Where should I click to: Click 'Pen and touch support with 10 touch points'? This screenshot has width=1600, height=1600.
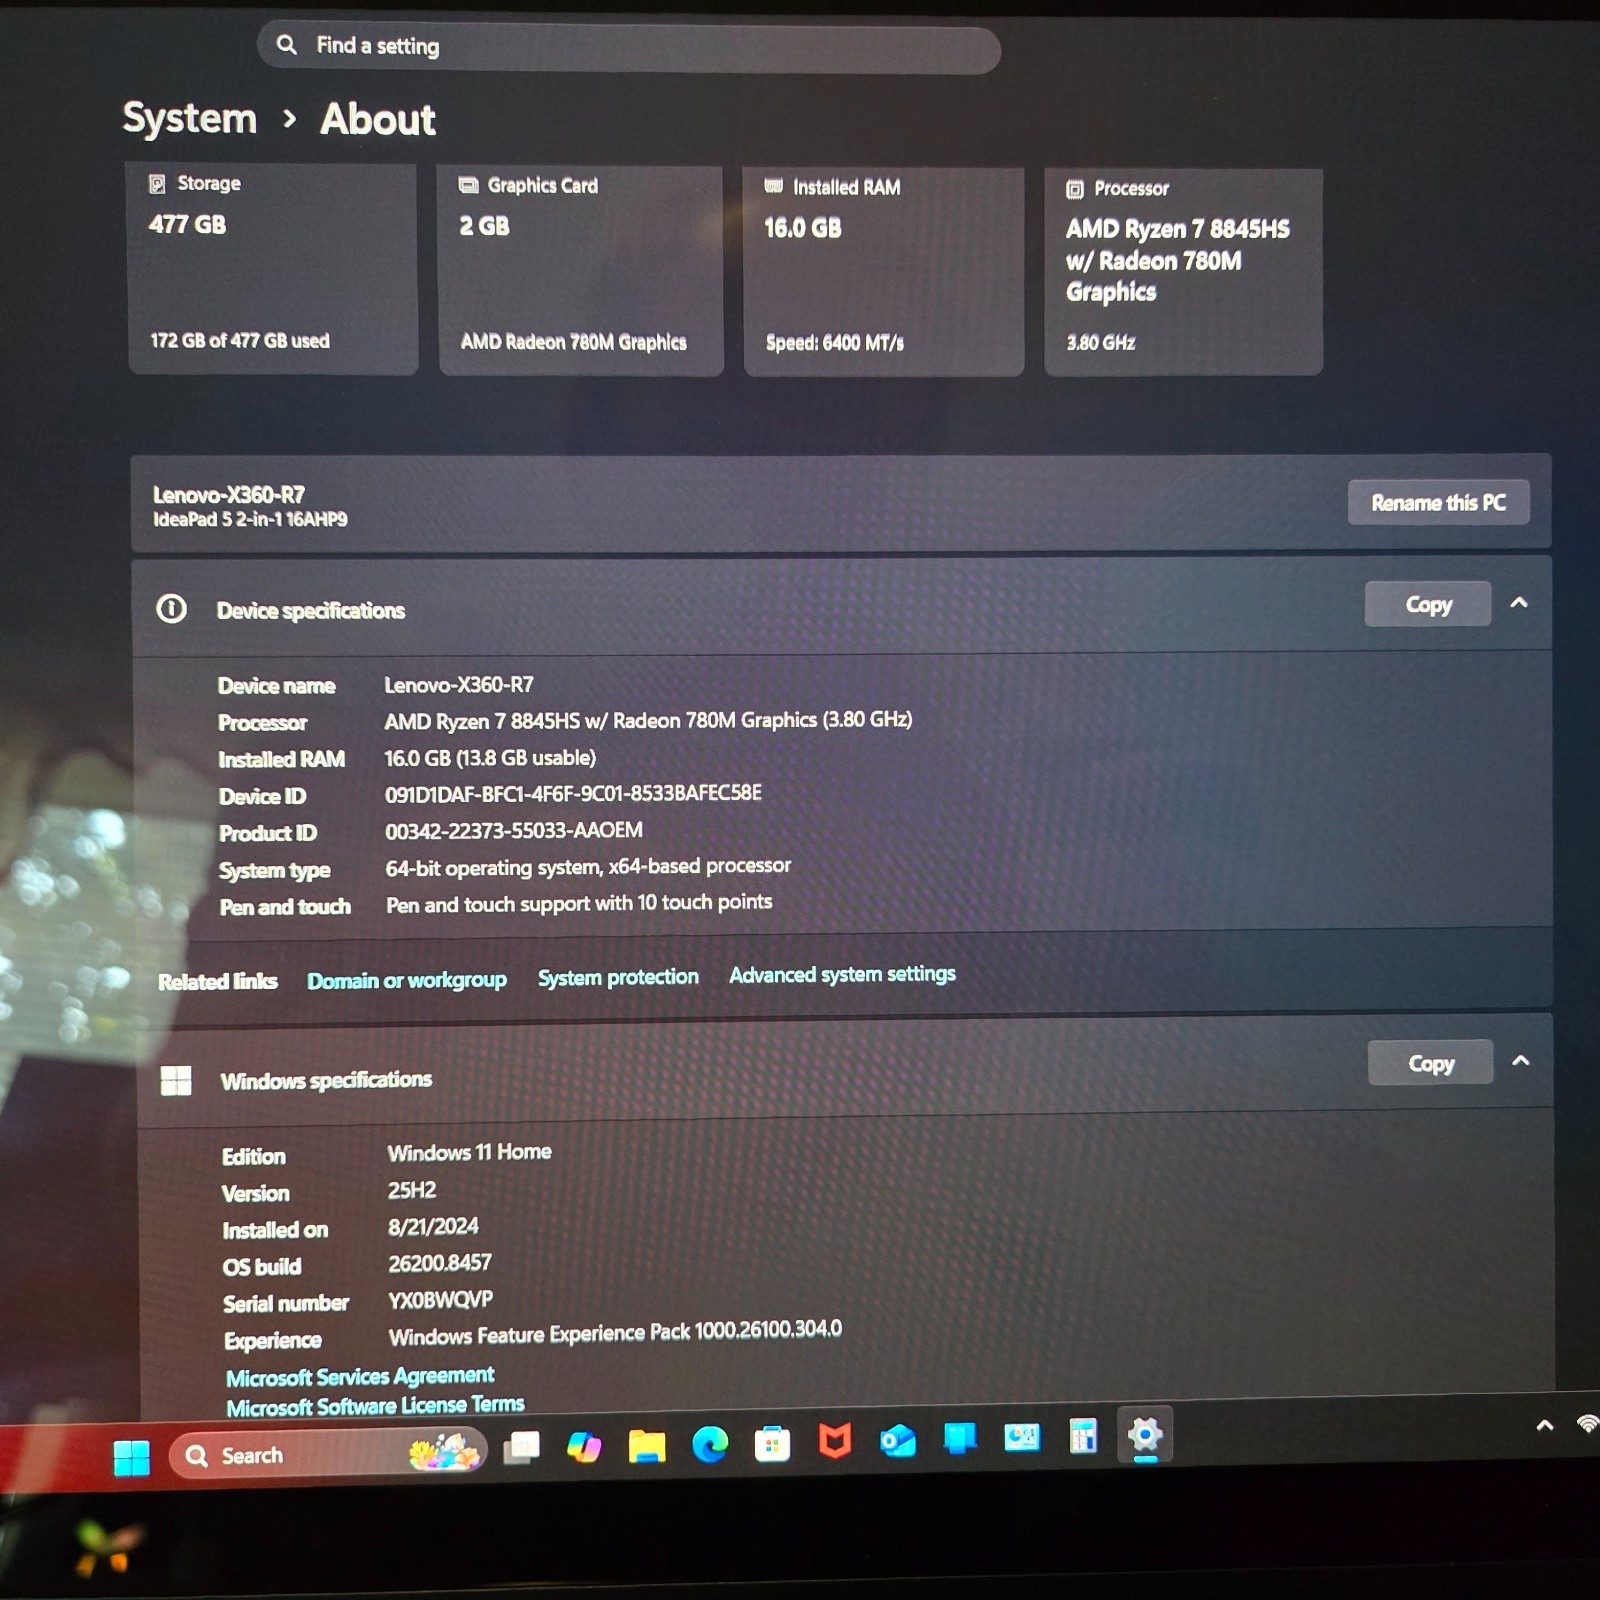coord(579,904)
